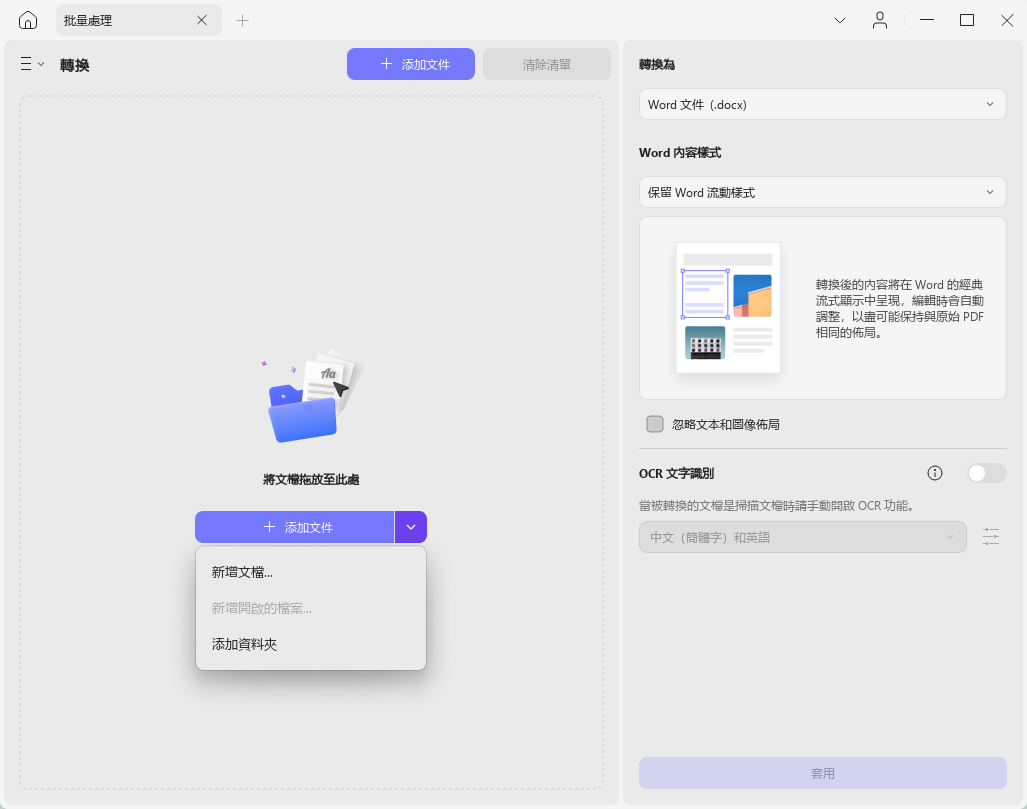Open OCR settings sliders icon
This screenshot has width=1027, height=809.
tap(991, 537)
